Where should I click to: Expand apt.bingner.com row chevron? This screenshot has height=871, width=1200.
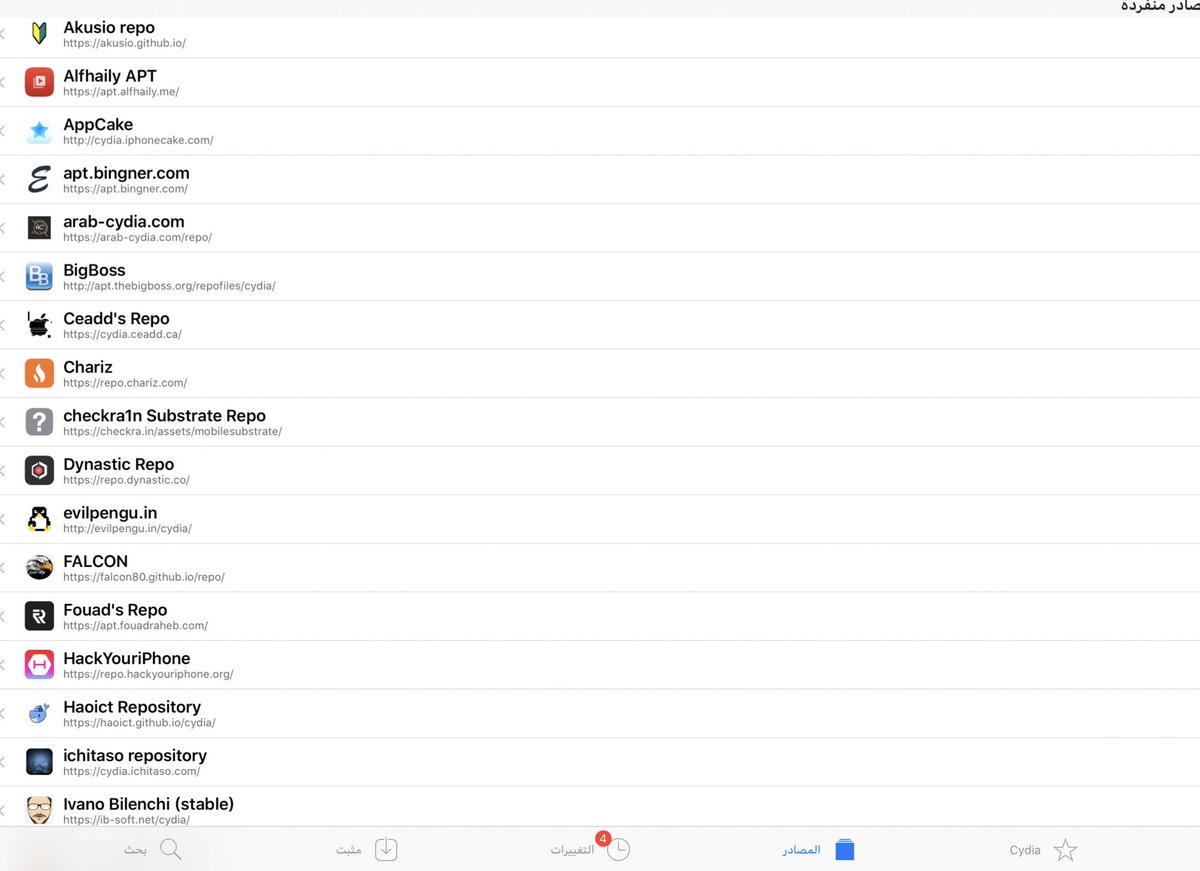pos(3,179)
